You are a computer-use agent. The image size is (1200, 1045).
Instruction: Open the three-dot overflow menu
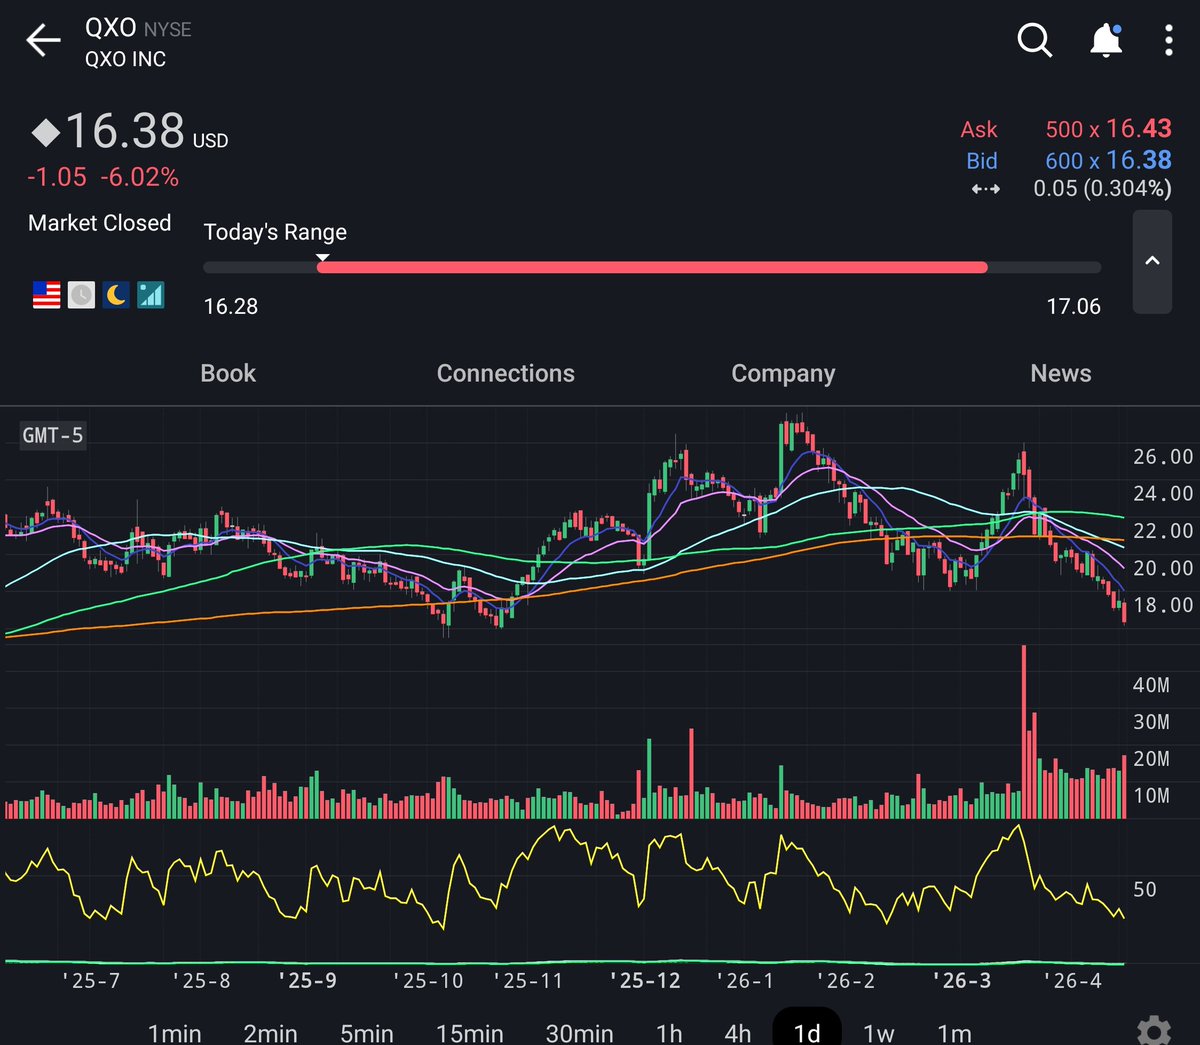(x=1168, y=41)
